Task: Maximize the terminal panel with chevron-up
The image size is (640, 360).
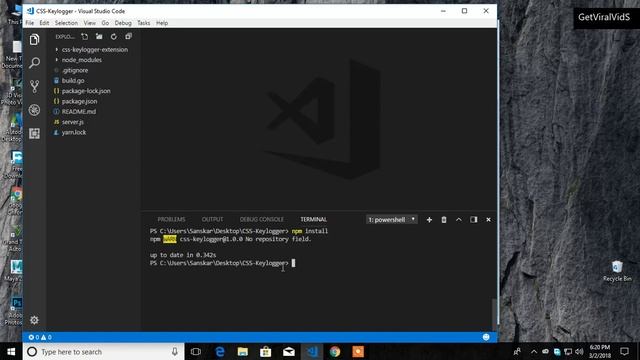Action: click(459, 220)
